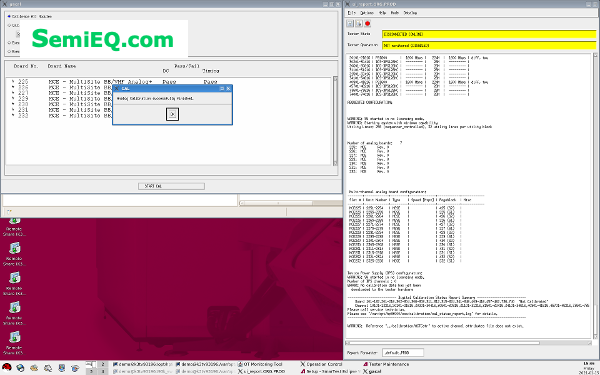Viewport: 600px width, 375px height.
Task: Open fourth Remote Share desktop icon
Action: click(15, 313)
